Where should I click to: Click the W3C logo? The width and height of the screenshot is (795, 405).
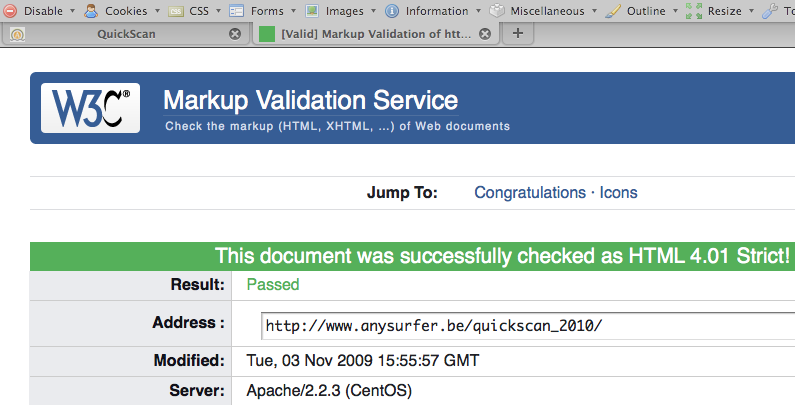(90, 108)
